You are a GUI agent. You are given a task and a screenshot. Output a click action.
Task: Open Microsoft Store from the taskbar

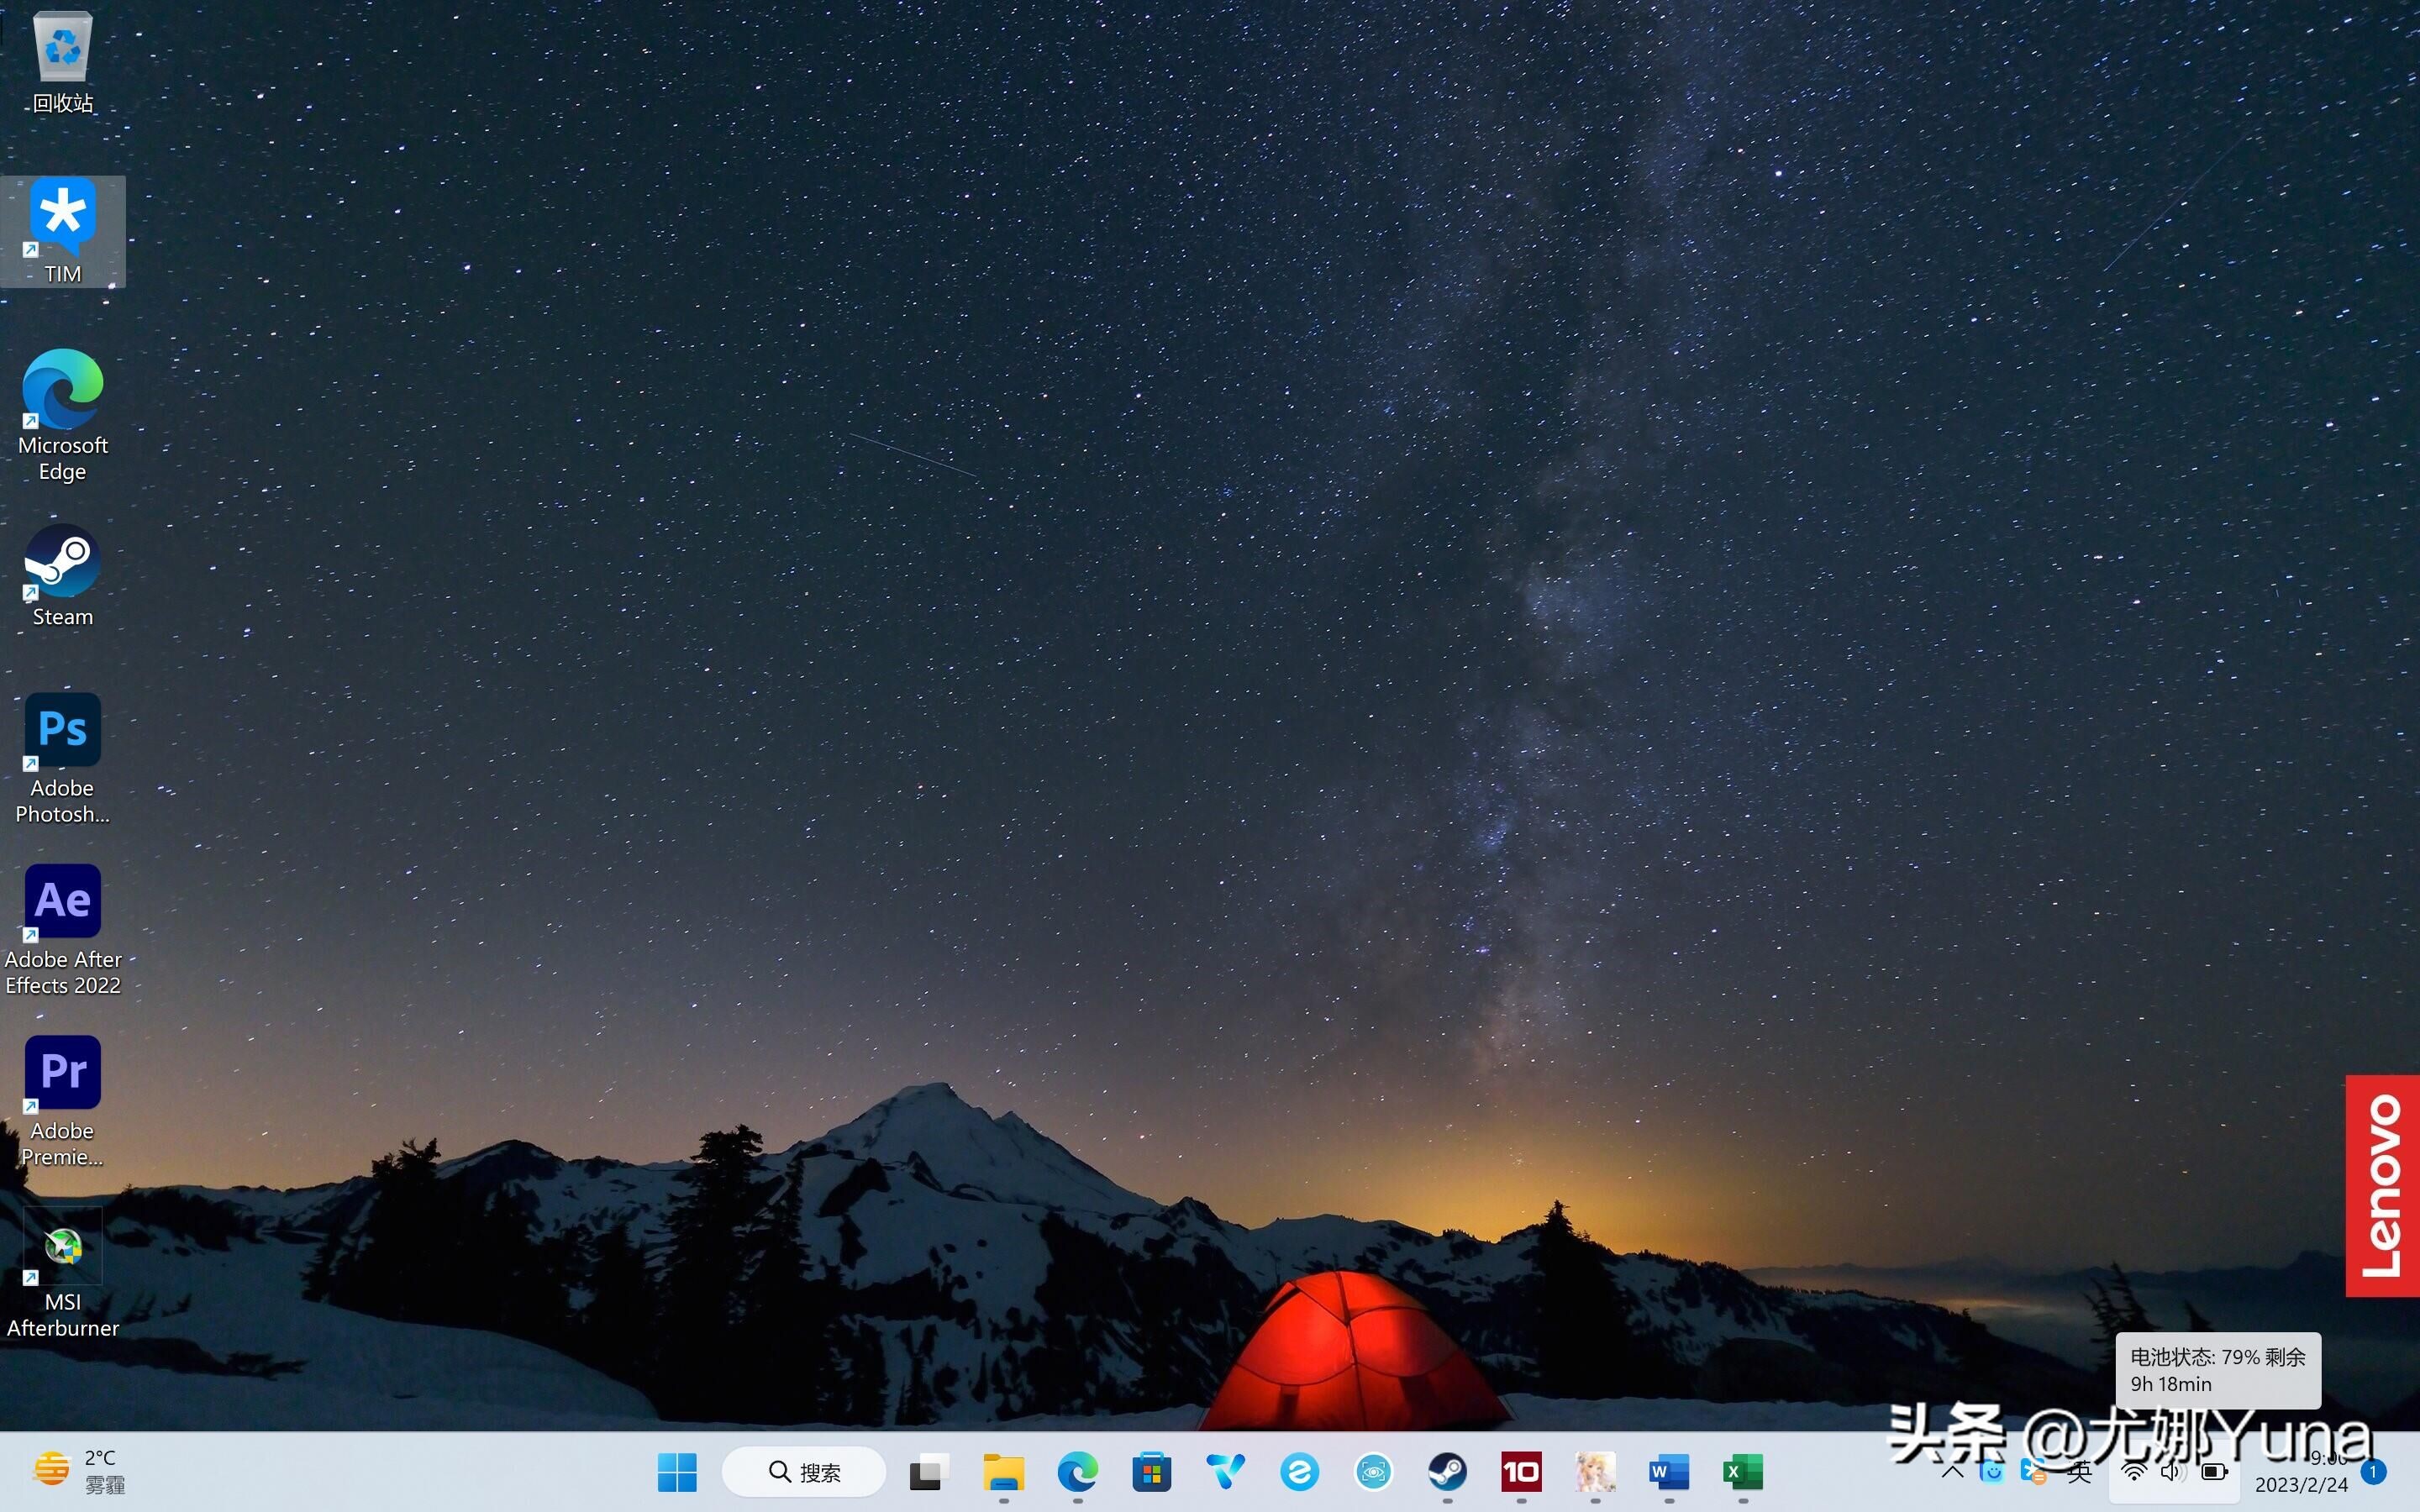click(x=1151, y=1472)
